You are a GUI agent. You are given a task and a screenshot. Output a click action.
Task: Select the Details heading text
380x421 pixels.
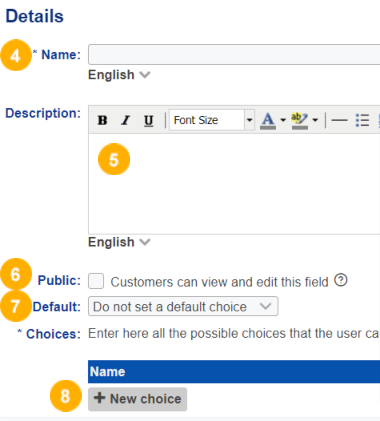pyautogui.click(x=35, y=16)
